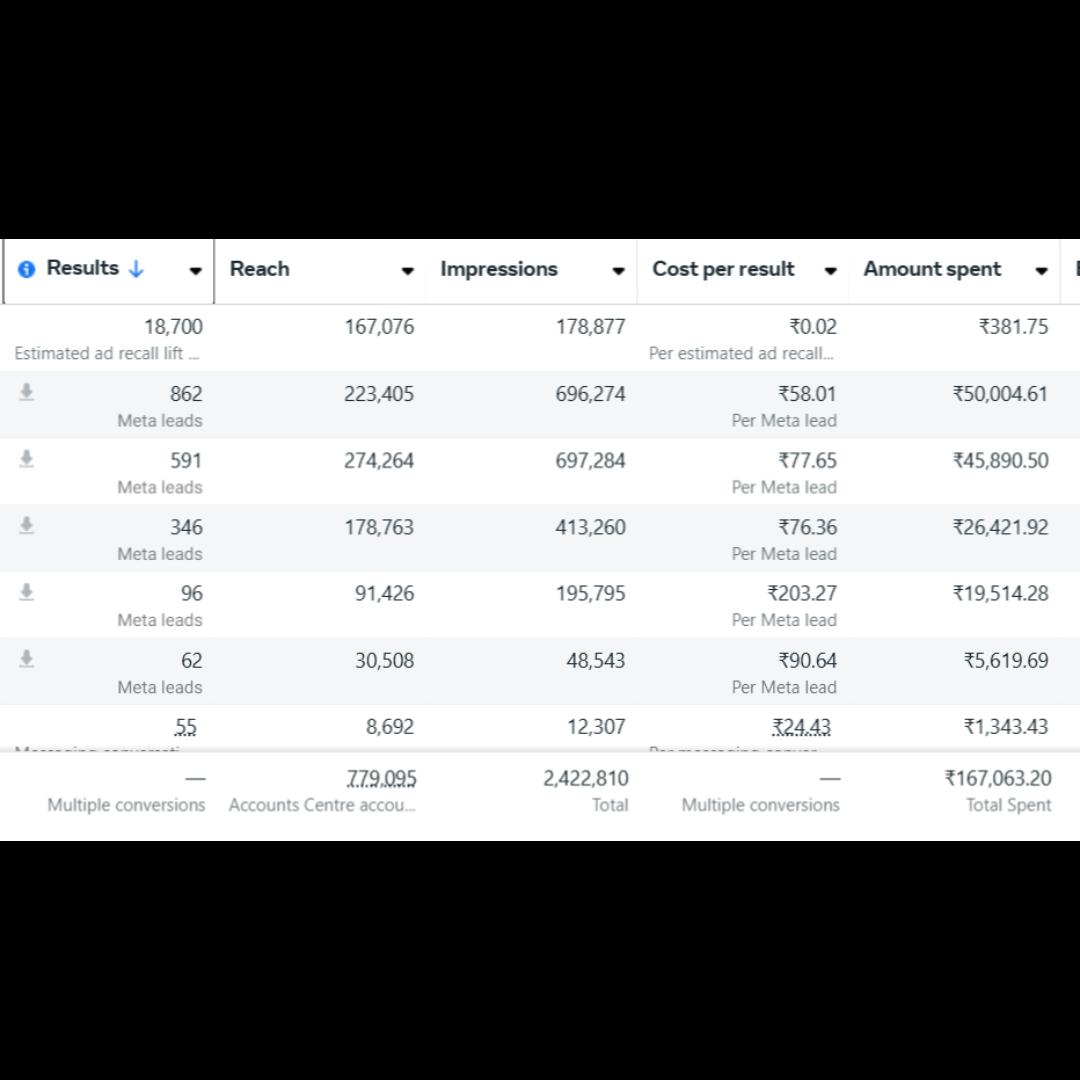Image resolution: width=1080 pixels, height=1080 pixels.
Task: Expand the Amount spent column dropdown
Action: tap(1041, 271)
